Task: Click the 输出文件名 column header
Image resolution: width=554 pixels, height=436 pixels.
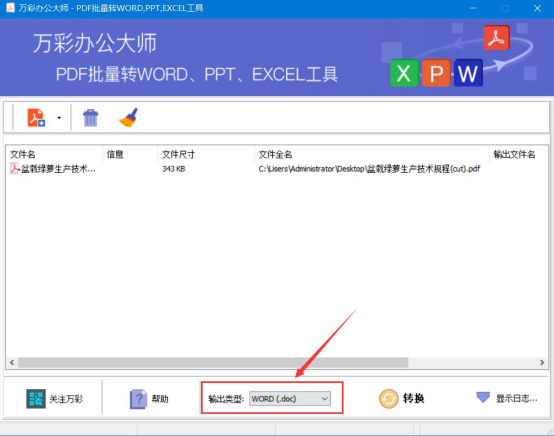Action: coord(514,154)
